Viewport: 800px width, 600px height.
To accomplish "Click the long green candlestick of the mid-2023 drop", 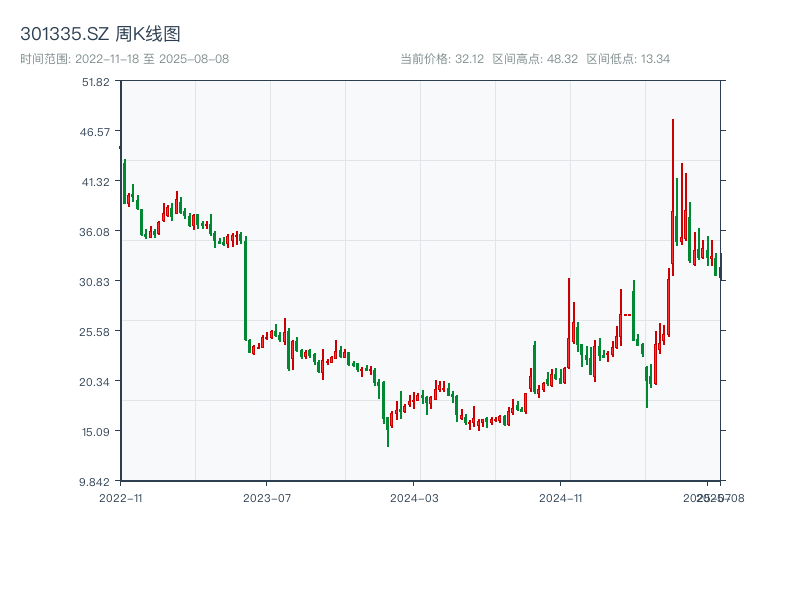I will pyautogui.click(x=245, y=288).
